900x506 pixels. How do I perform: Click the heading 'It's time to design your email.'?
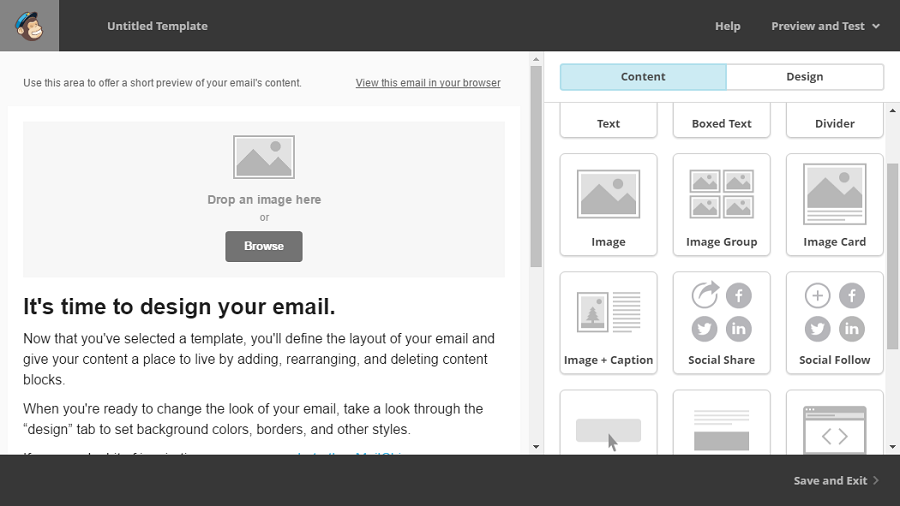coord(179,306)
